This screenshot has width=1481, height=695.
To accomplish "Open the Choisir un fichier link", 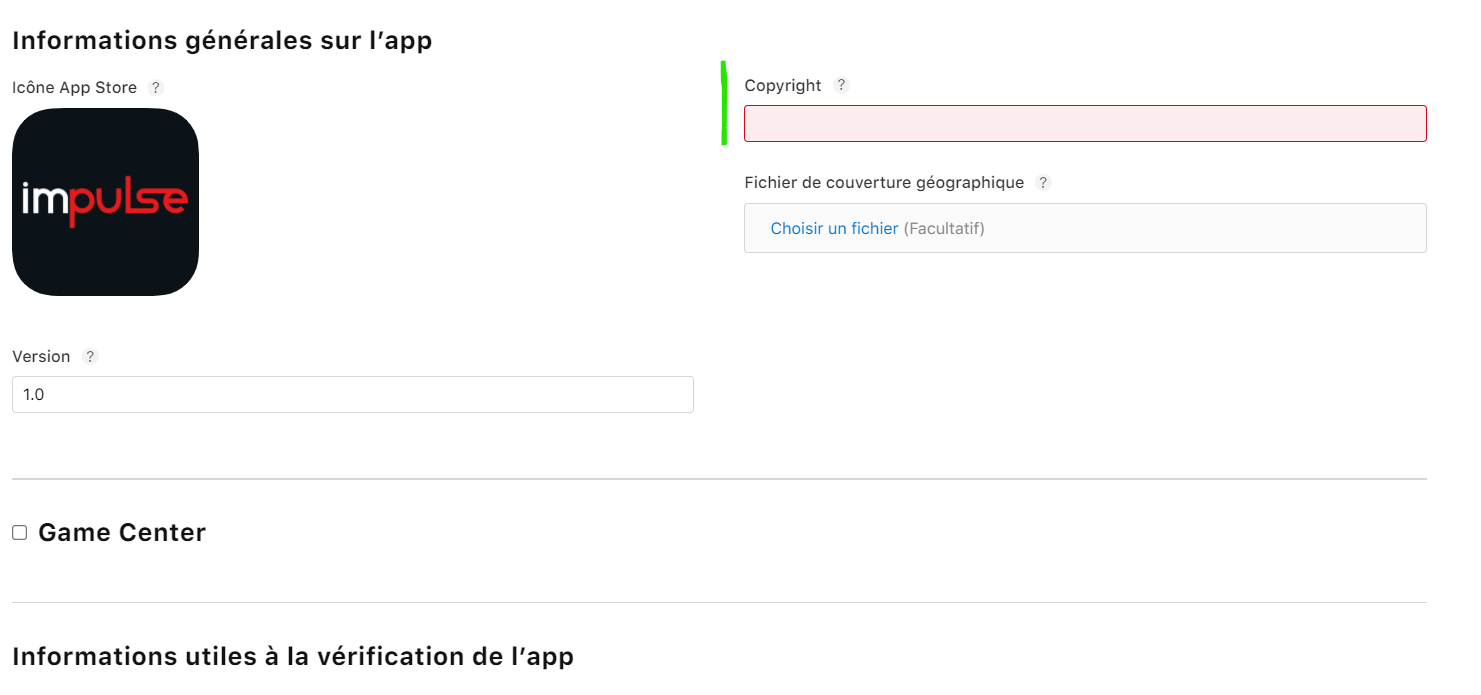I will tap(834, 229).
